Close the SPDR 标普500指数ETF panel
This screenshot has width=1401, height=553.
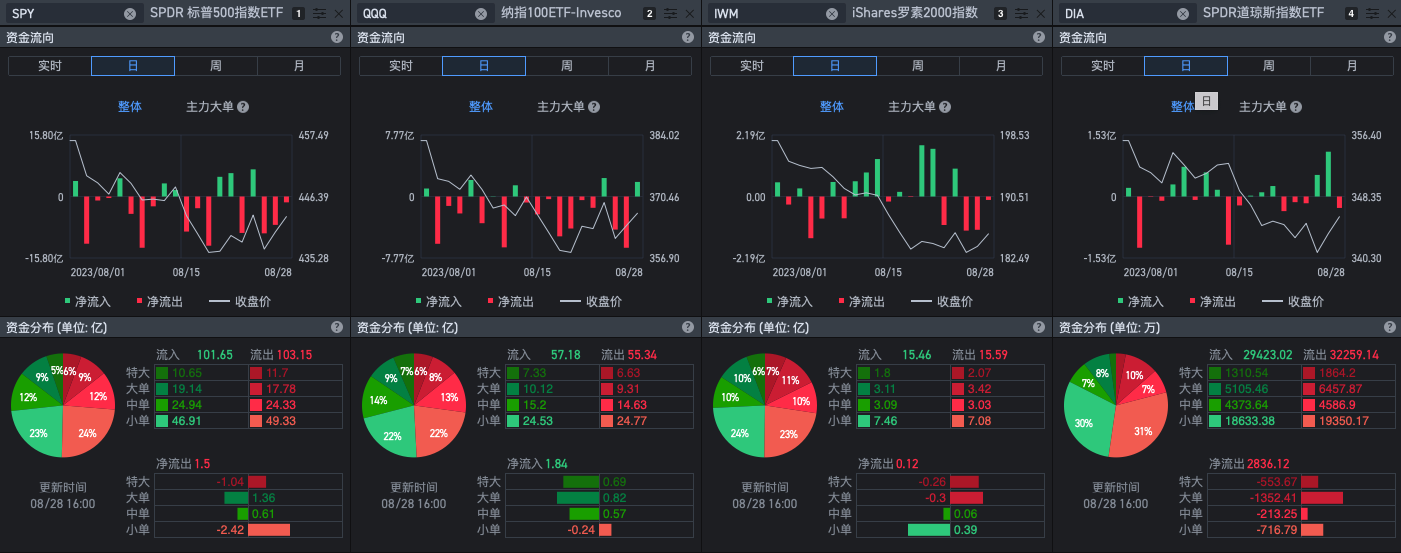point(339,14)
